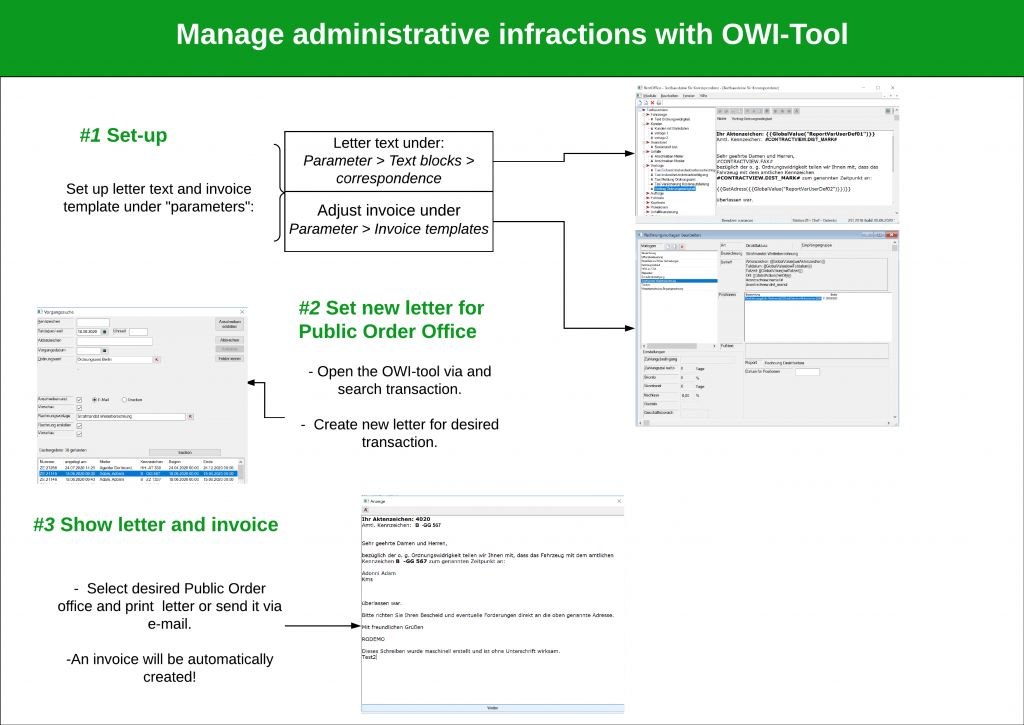Click the Aktenzeichen input field in Vorgangssuche
The height and width of the screenshot is (725, 1024).
114,341
